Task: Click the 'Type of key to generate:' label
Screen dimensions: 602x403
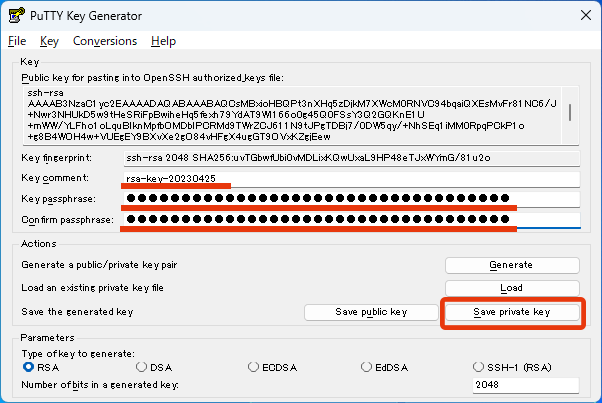Action: [x=78, y=353]
